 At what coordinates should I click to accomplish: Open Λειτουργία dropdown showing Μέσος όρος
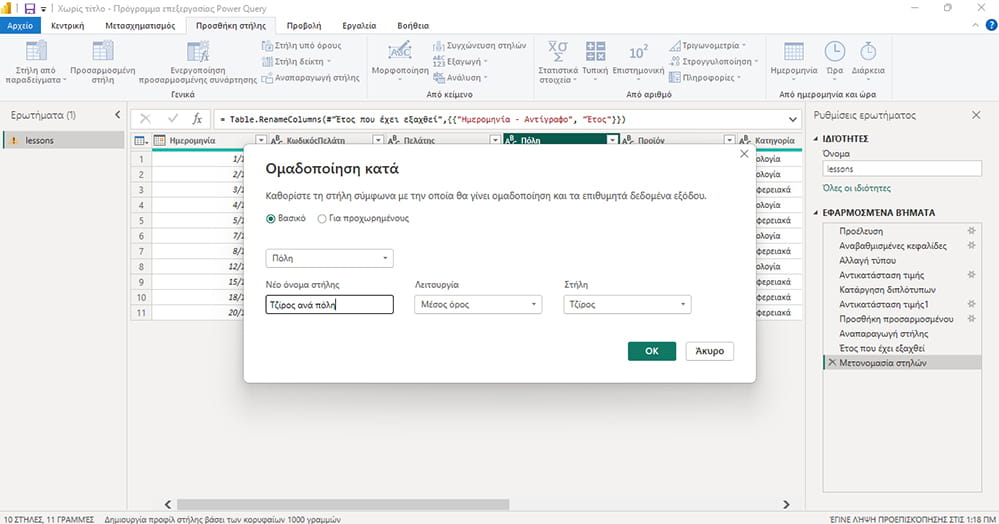point(478,305)
